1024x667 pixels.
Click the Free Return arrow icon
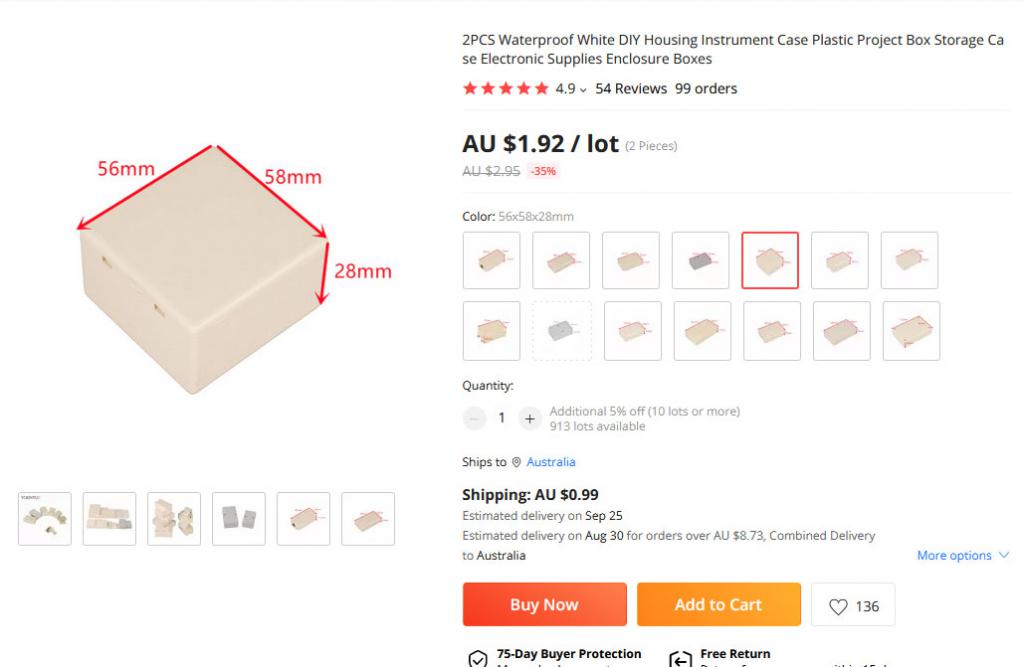680,659
